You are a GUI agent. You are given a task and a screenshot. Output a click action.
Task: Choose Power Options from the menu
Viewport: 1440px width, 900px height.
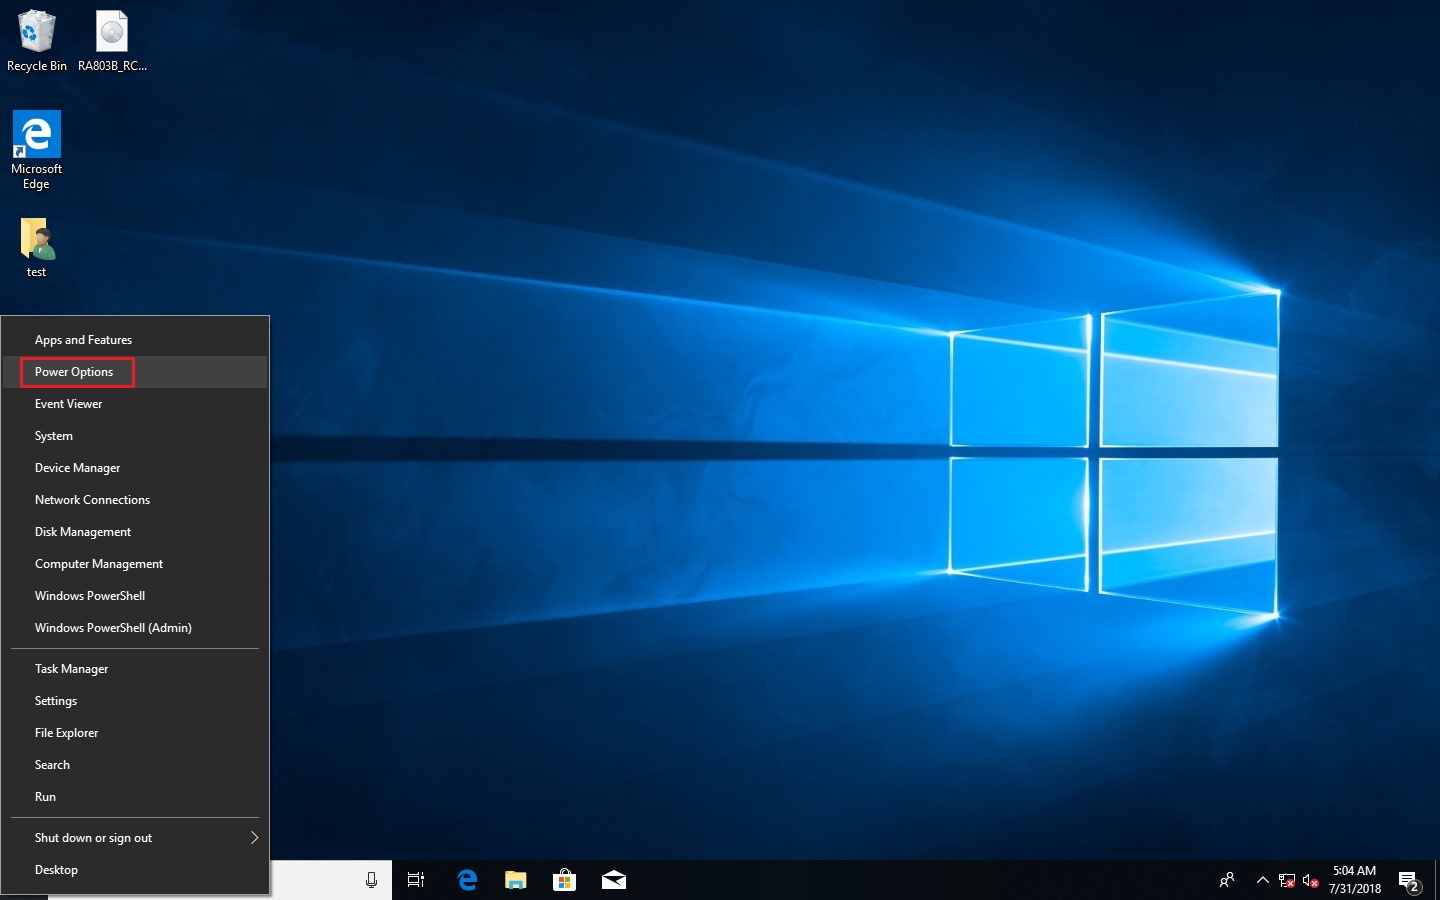135,372
